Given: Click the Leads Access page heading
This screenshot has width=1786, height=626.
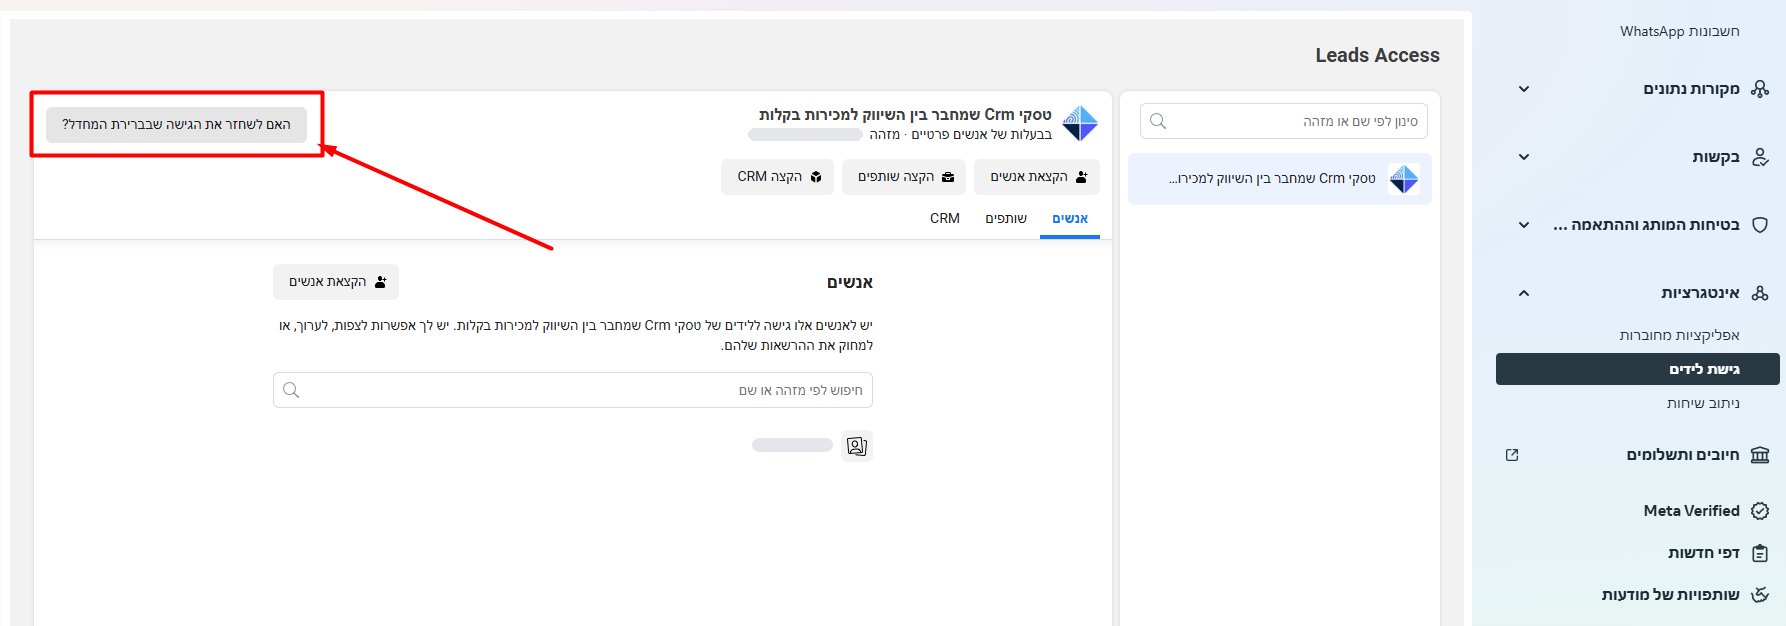Looking at the screenshot, I should coord(1377,56).
